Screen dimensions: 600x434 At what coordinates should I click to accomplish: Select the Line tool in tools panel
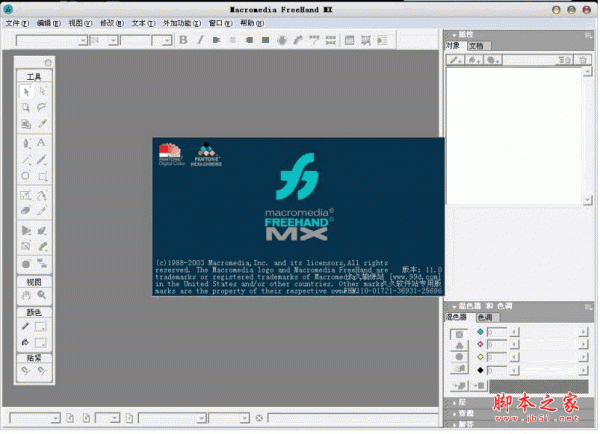tap(26, 160)
